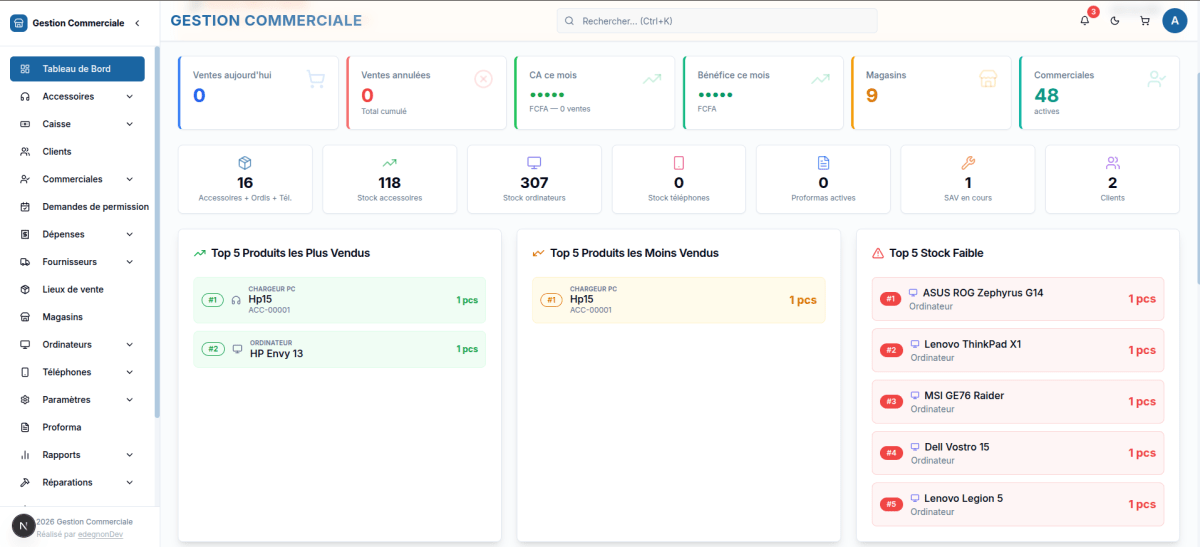Screen dimensions: 1200x547
Task: Expand the Accessoires menu chevron
Action: coord(130,97)
